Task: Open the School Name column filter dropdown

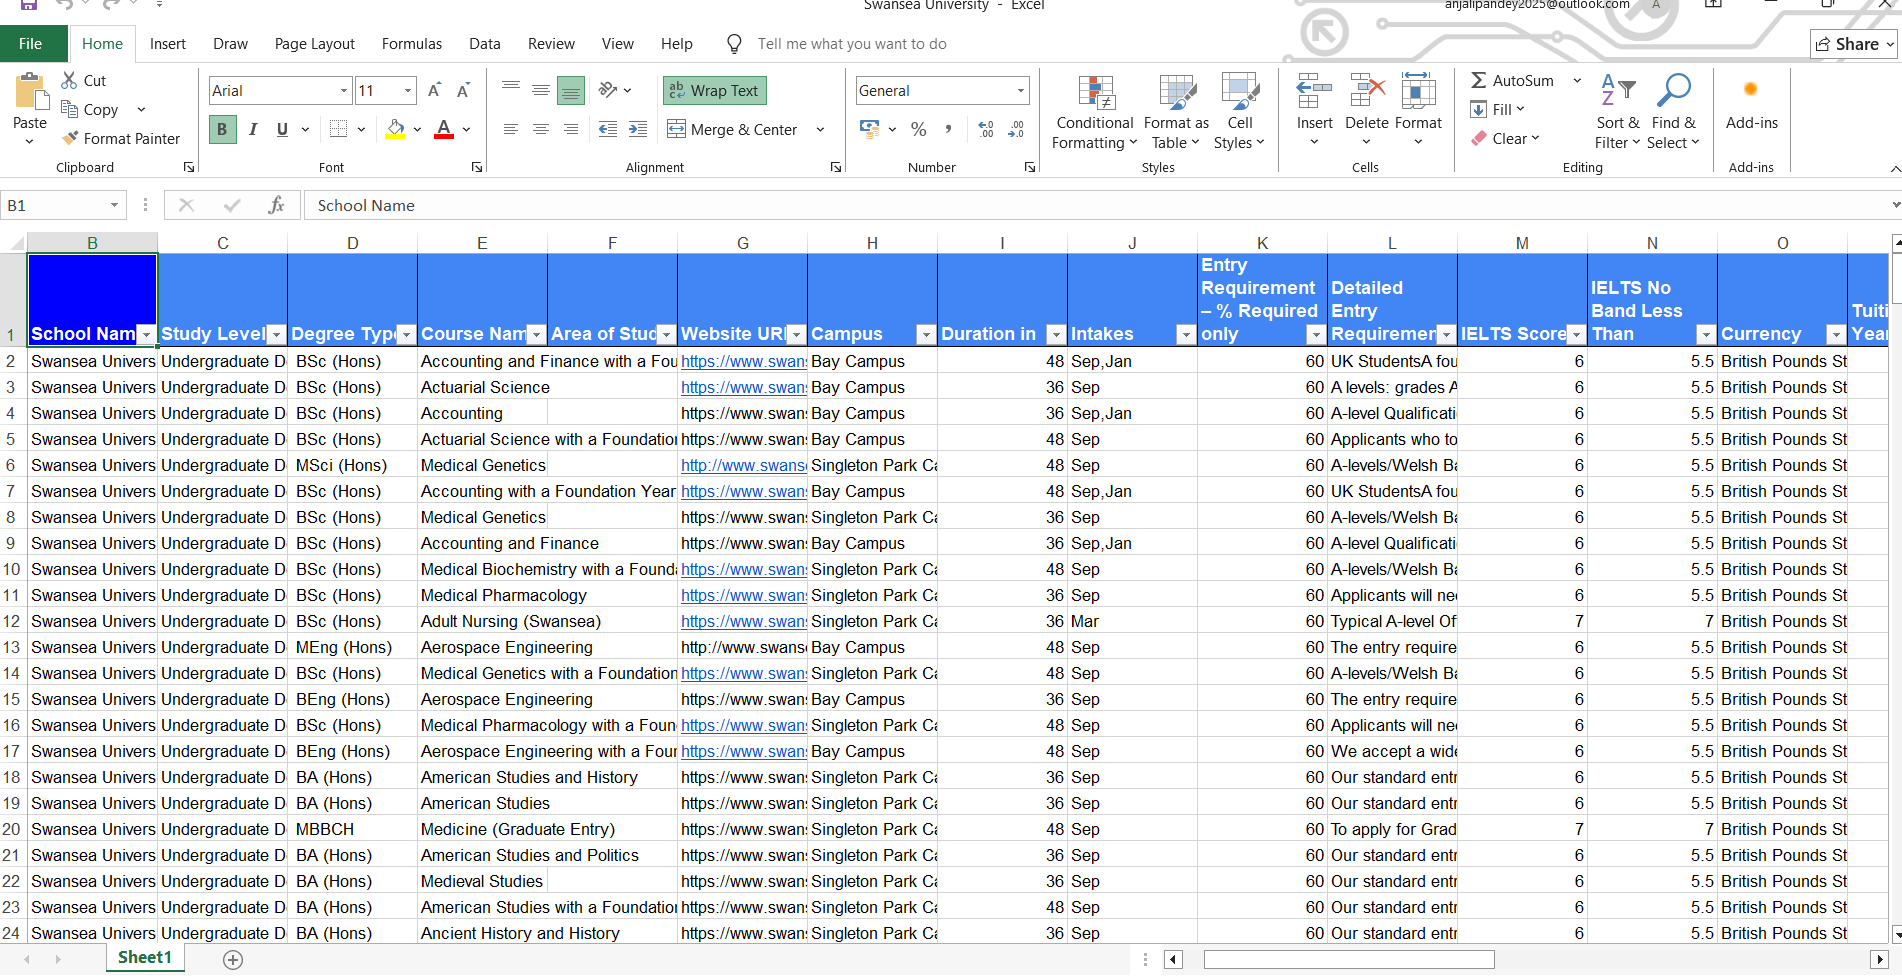Action: [146, 334]
